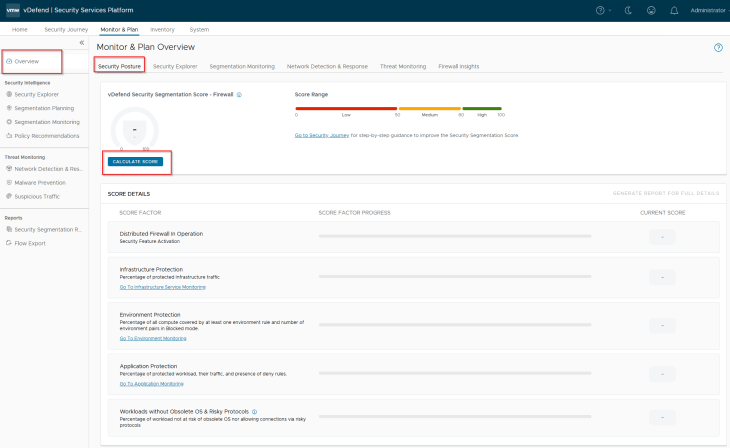Click the feedback smiley face icon
The image size is (730, 448).
click(x=650, y=10)
